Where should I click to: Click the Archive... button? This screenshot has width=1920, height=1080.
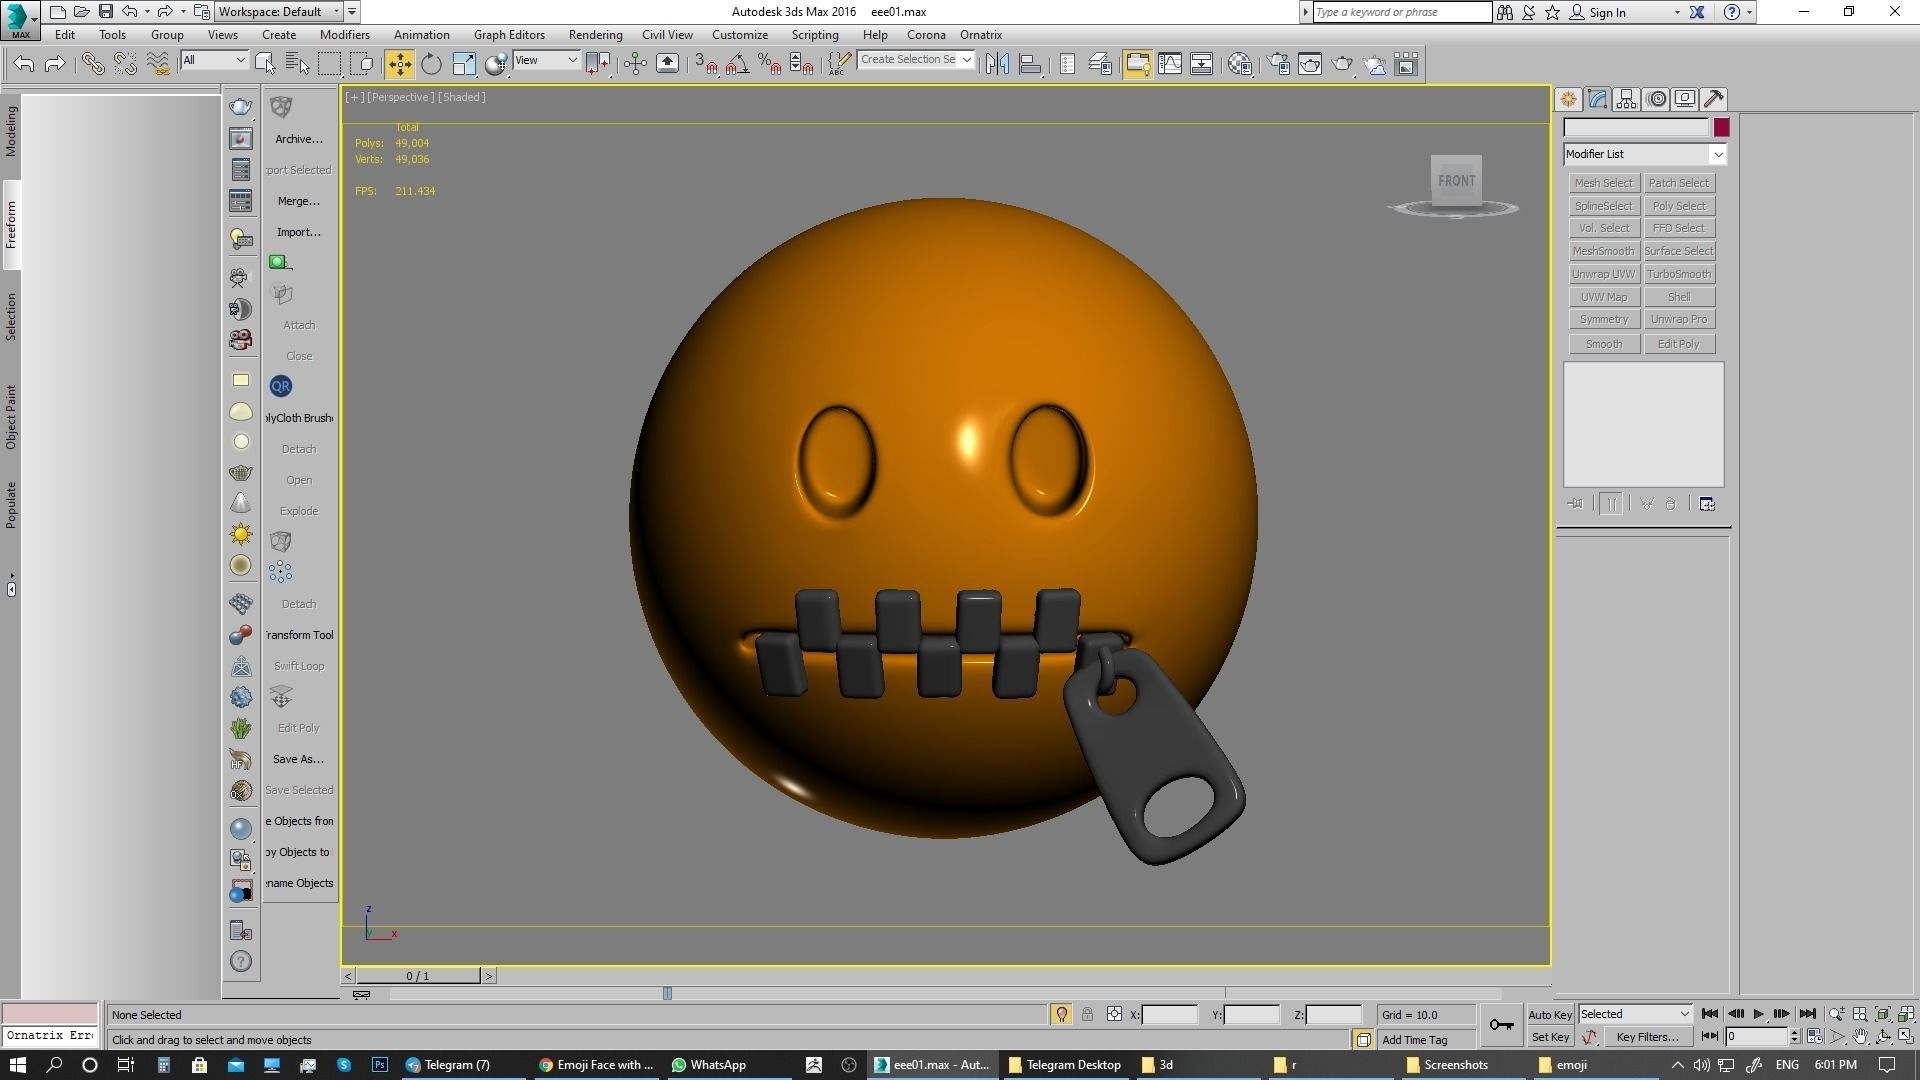[x=299, y=139]
